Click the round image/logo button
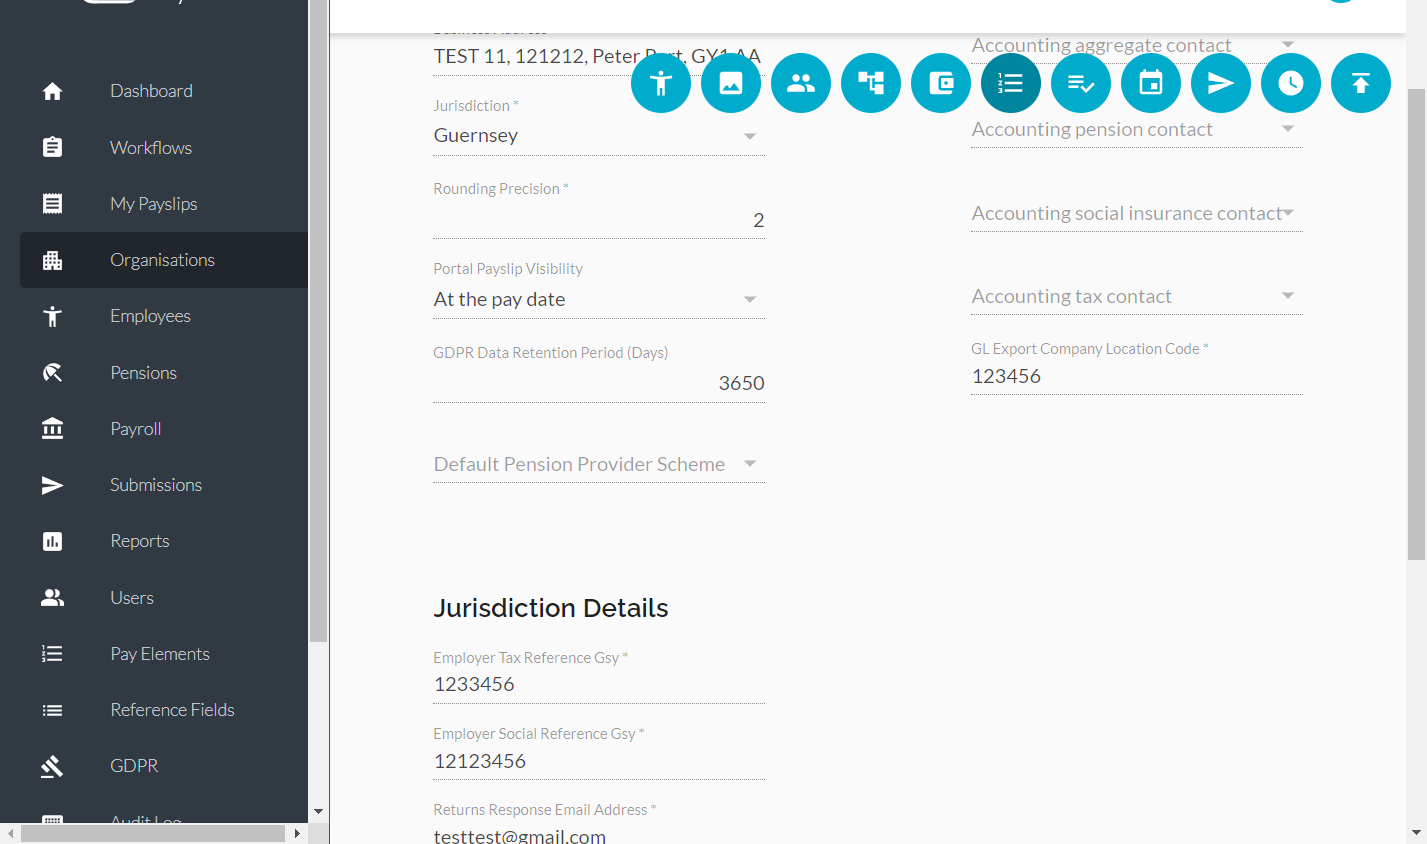This screenshot has height=844, width=1427. point(731,83)
